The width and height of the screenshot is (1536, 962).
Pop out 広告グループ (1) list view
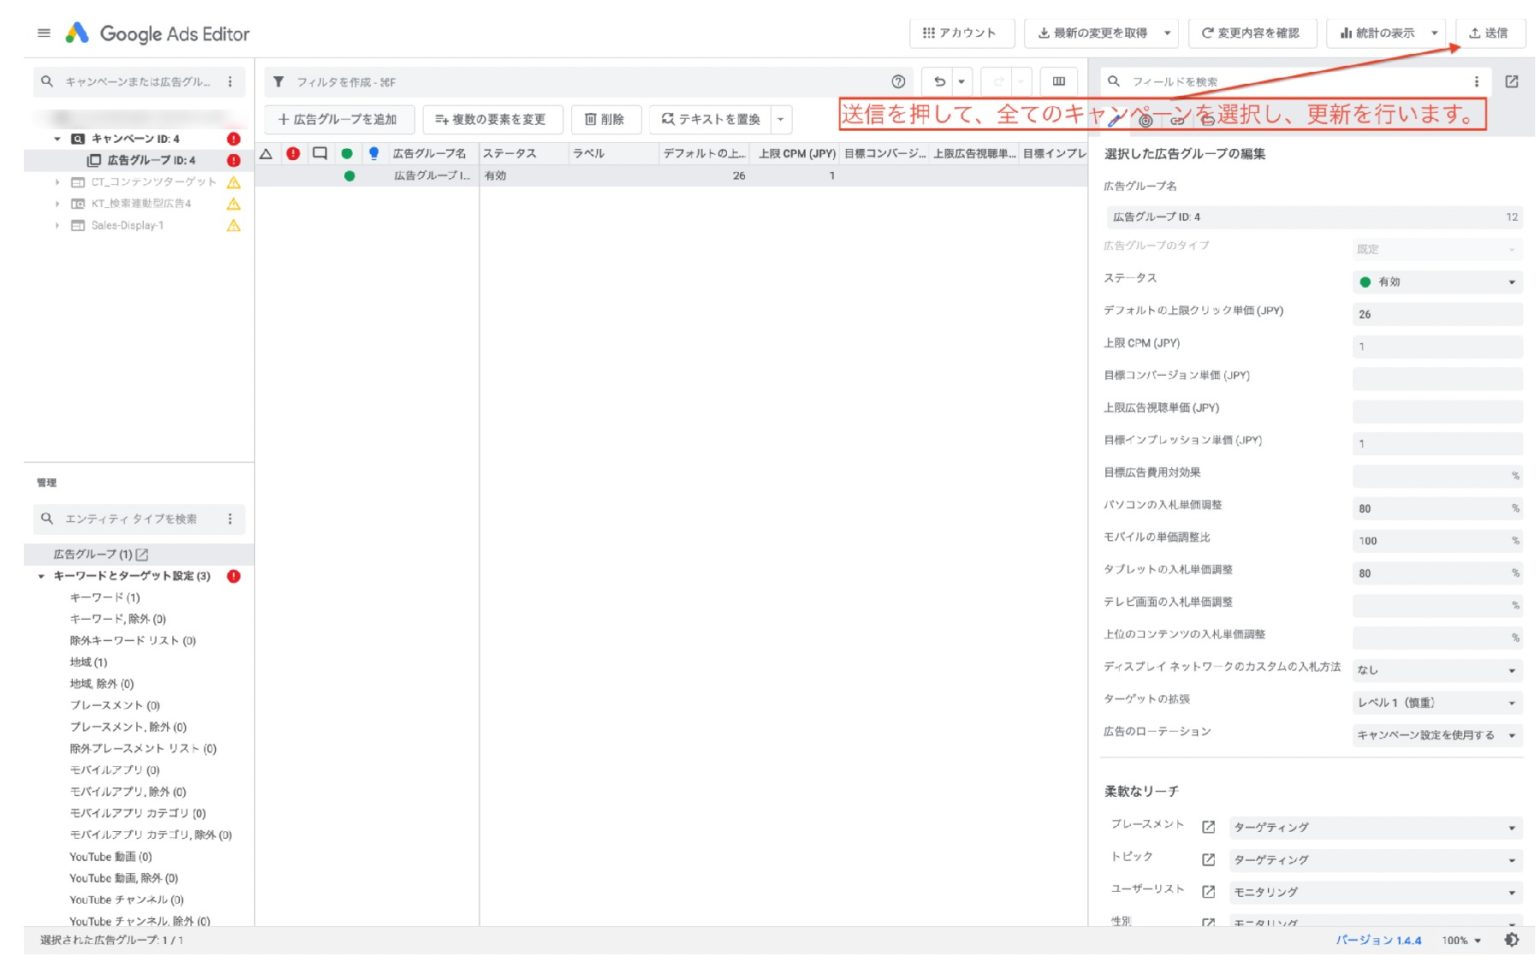(142, 554)
